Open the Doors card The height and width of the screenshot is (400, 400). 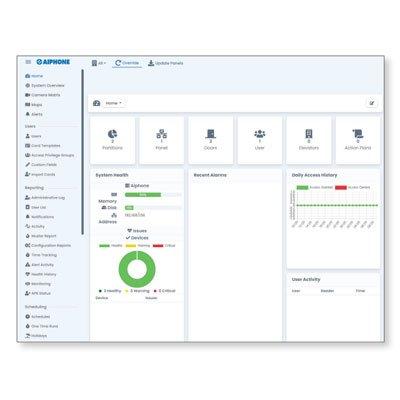point(210,140)
